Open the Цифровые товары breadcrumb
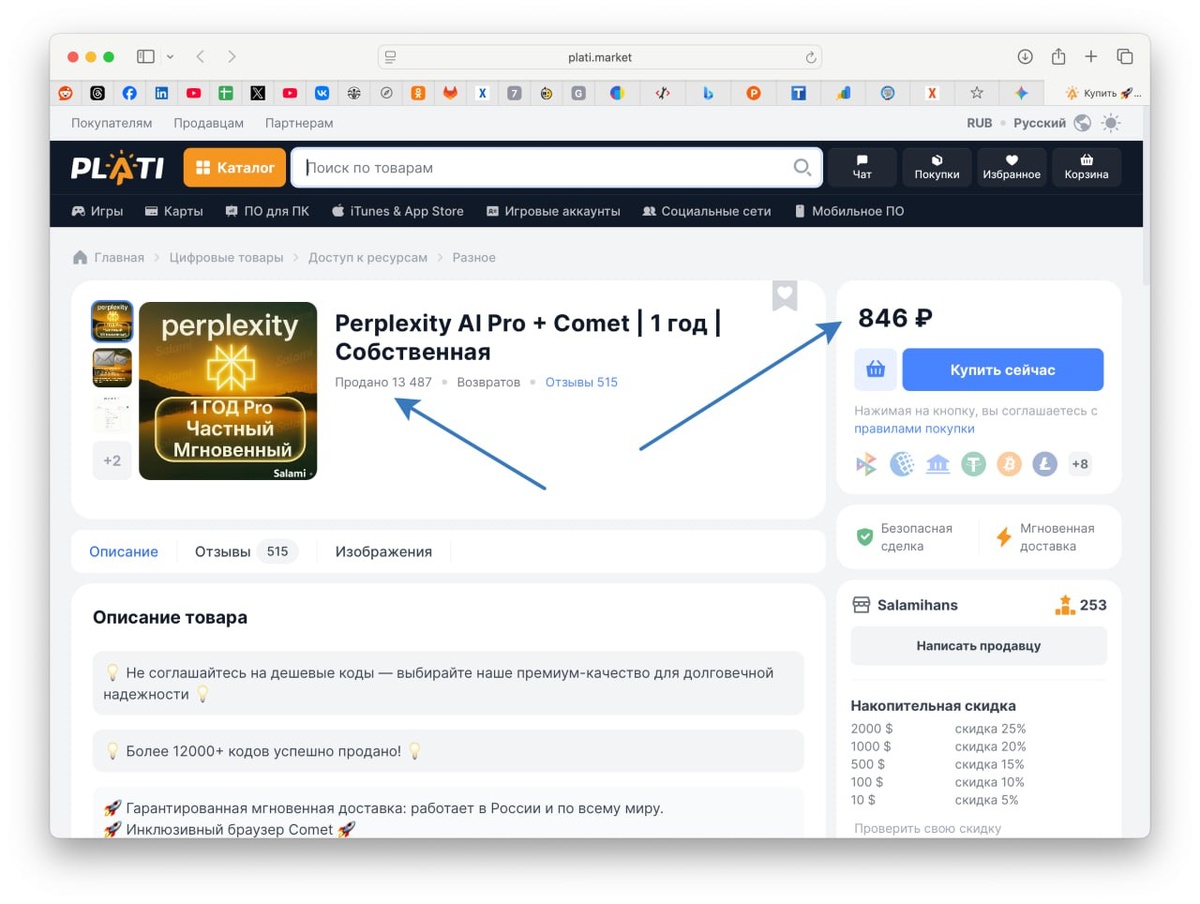Image resolution: width=1200 pixels, height=904 pixels. pos(226,257)
